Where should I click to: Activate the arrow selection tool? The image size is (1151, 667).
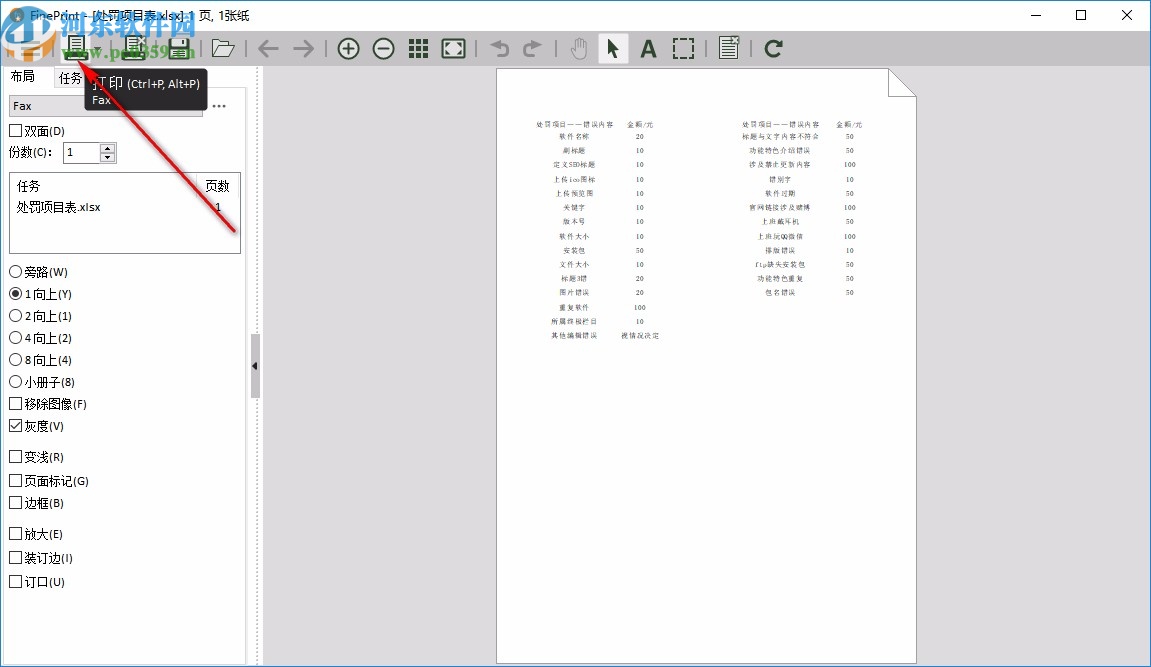(x=613, y=47)
